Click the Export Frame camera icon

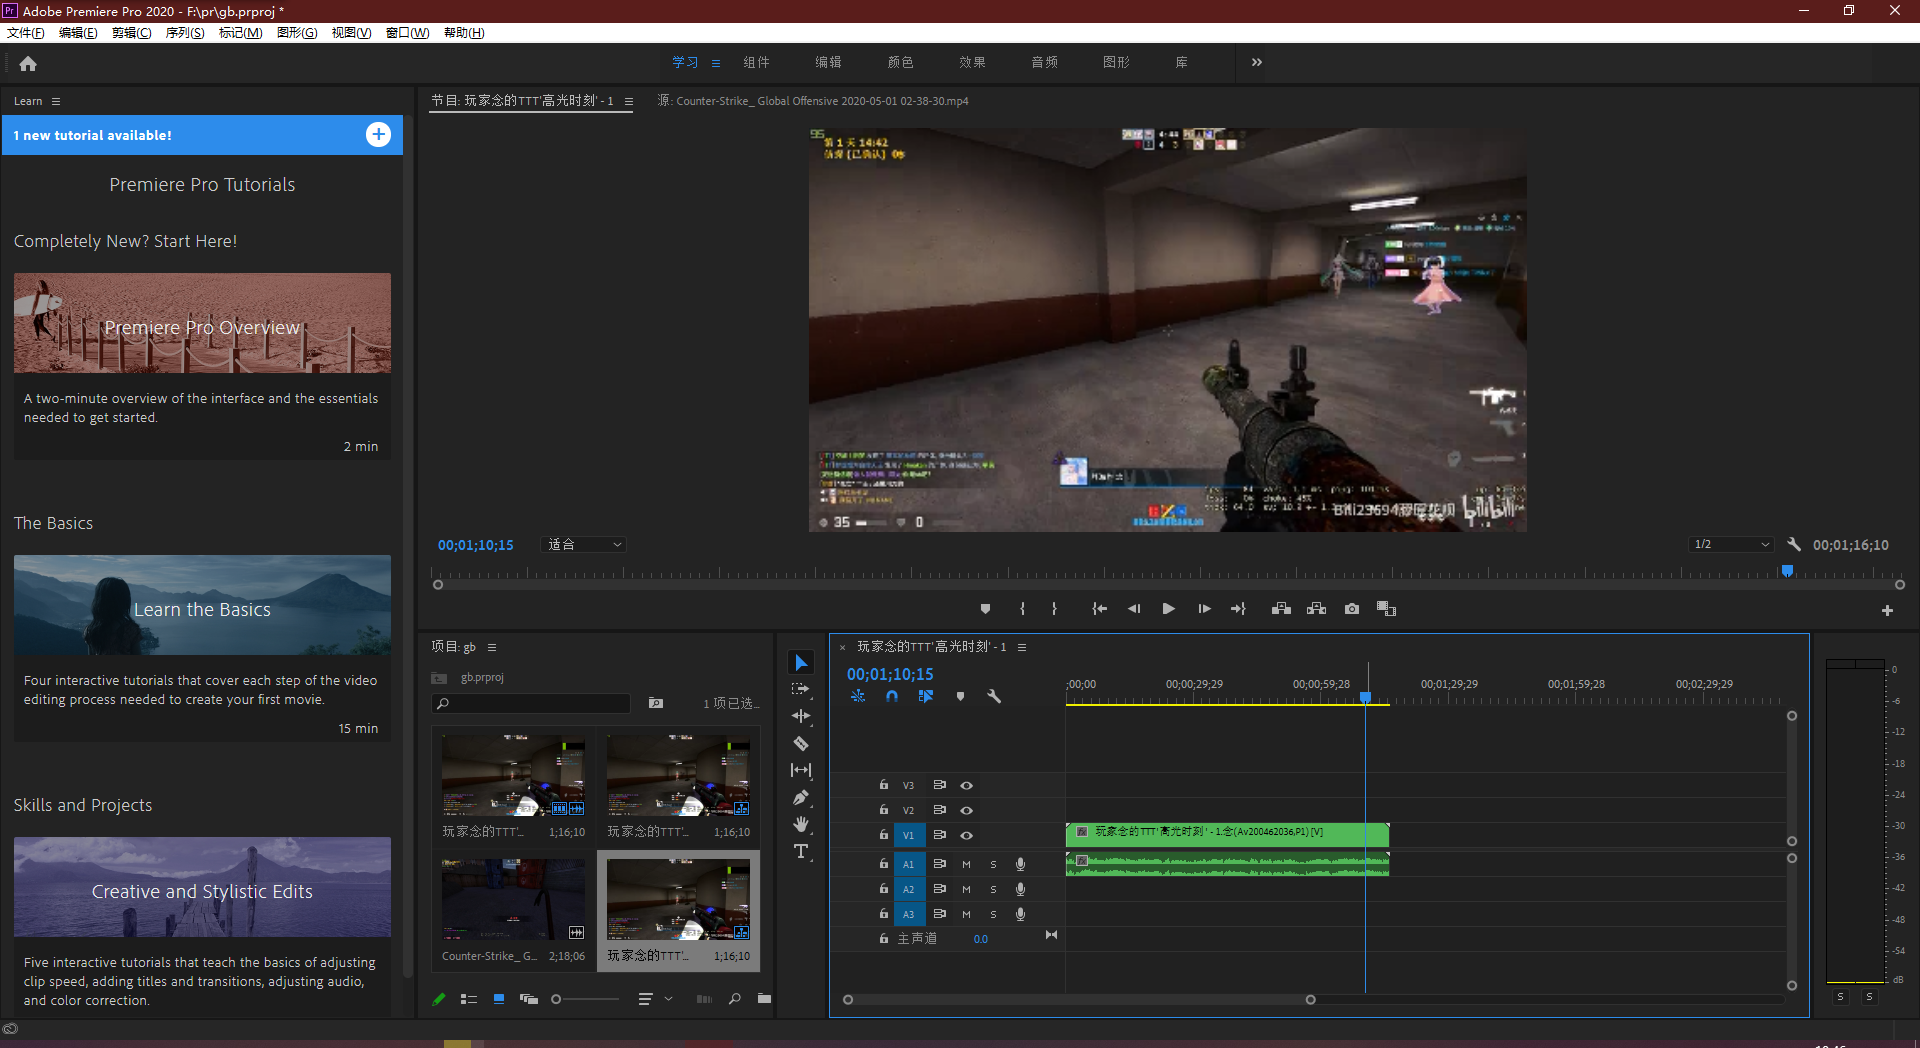[1352, 609]
